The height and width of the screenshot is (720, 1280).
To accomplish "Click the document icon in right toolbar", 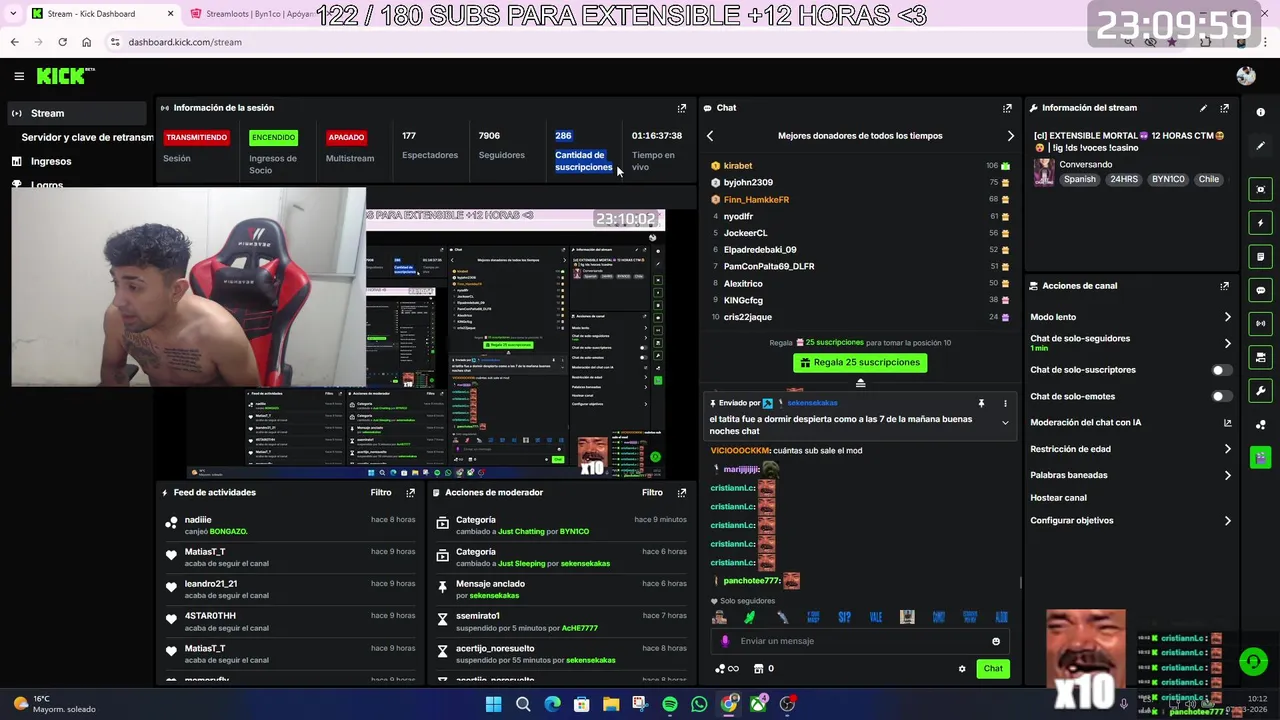I will coord(1260,257).
